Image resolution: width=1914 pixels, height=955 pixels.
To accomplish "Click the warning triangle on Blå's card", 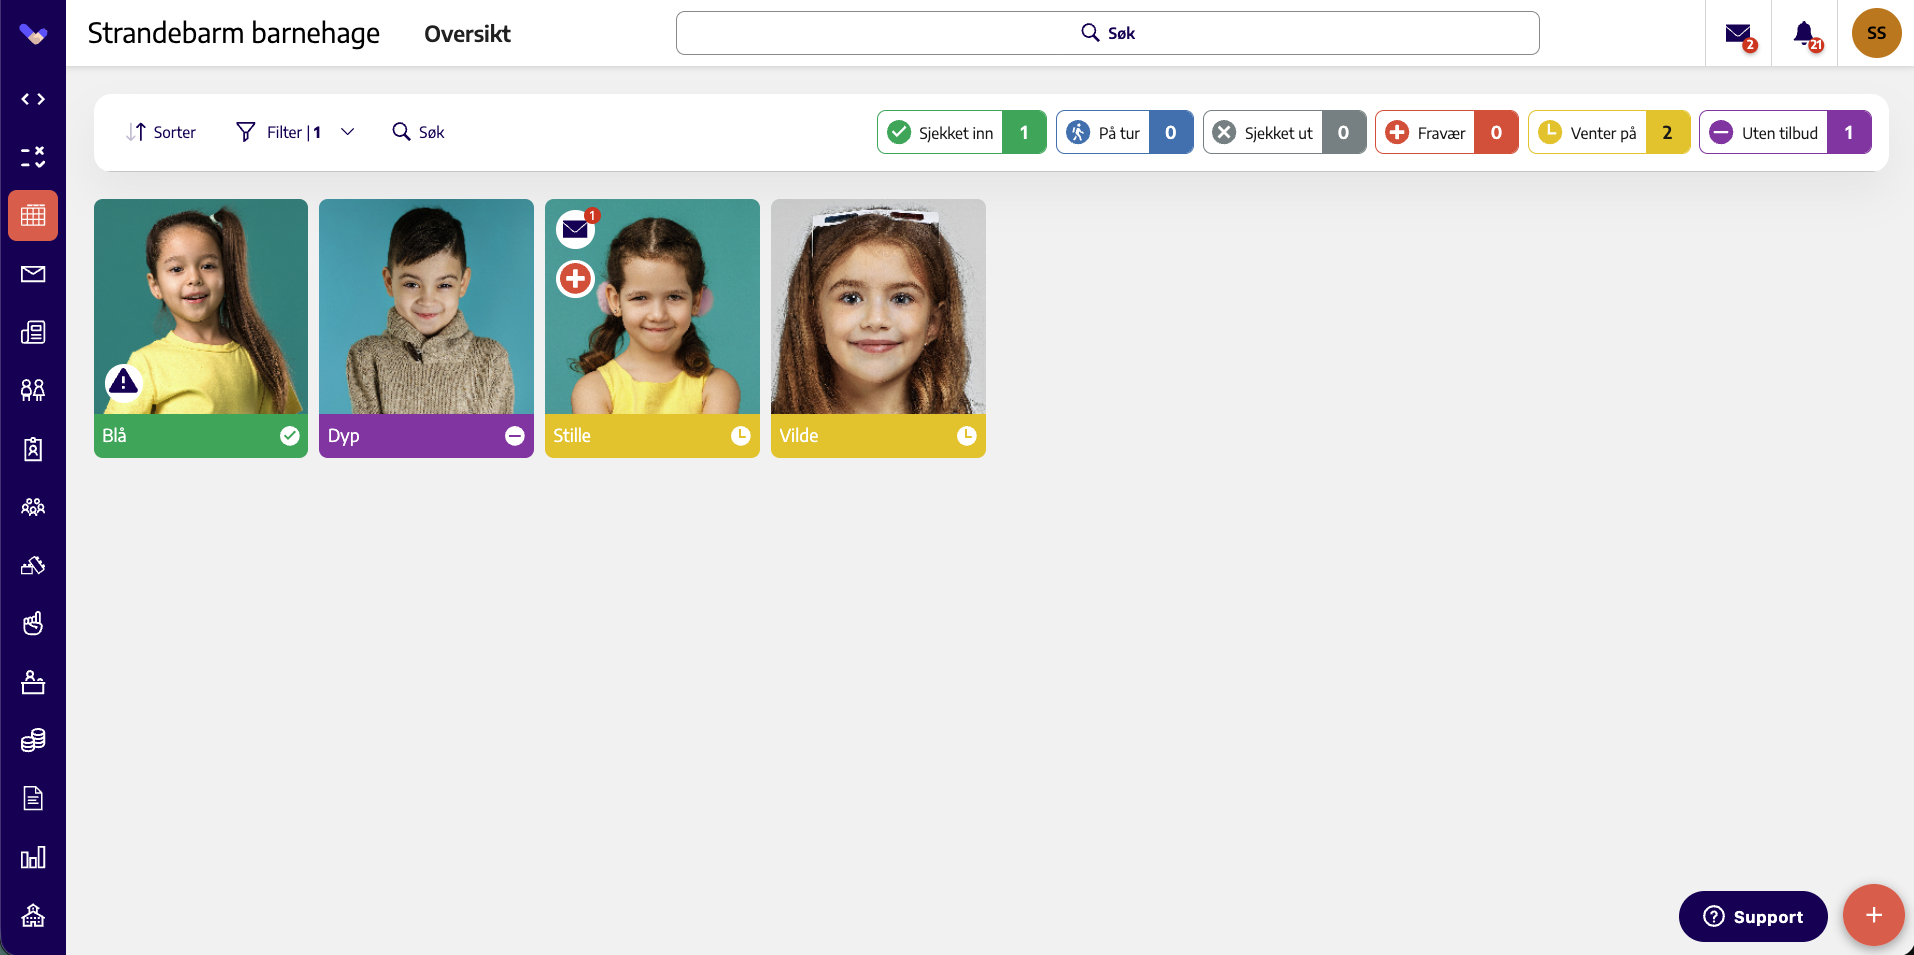I will pos(123,381).
